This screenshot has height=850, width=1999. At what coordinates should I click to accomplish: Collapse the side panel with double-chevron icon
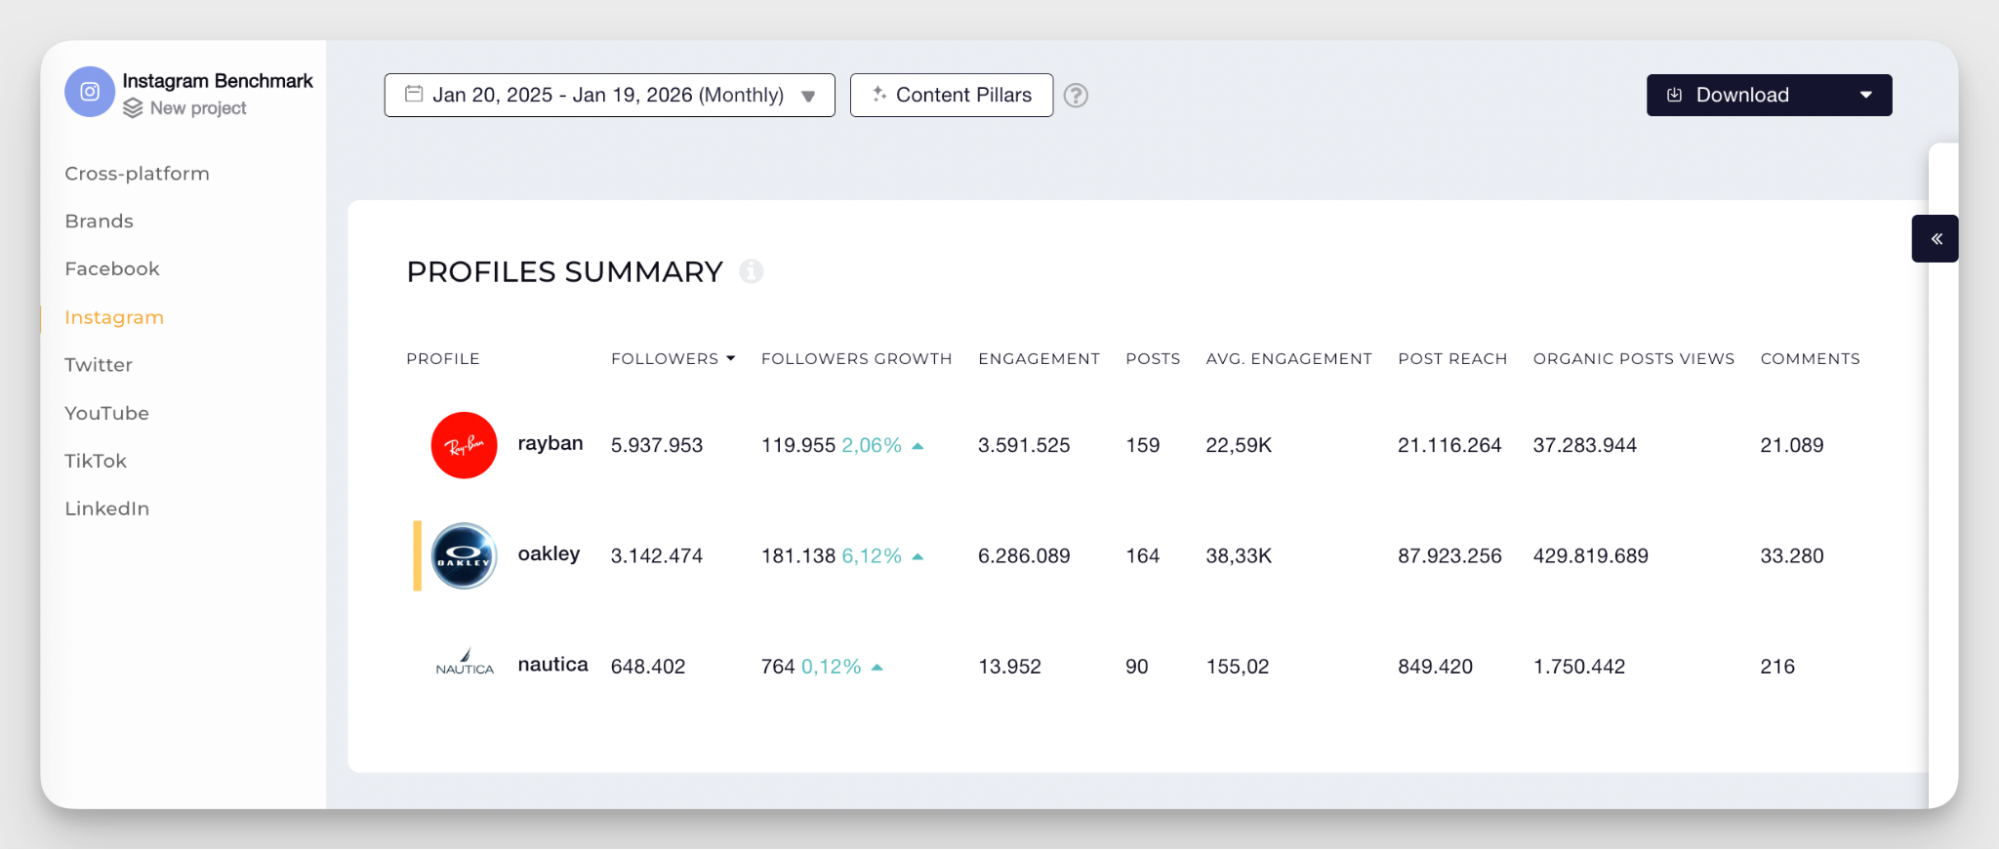tap(1935, 239)
